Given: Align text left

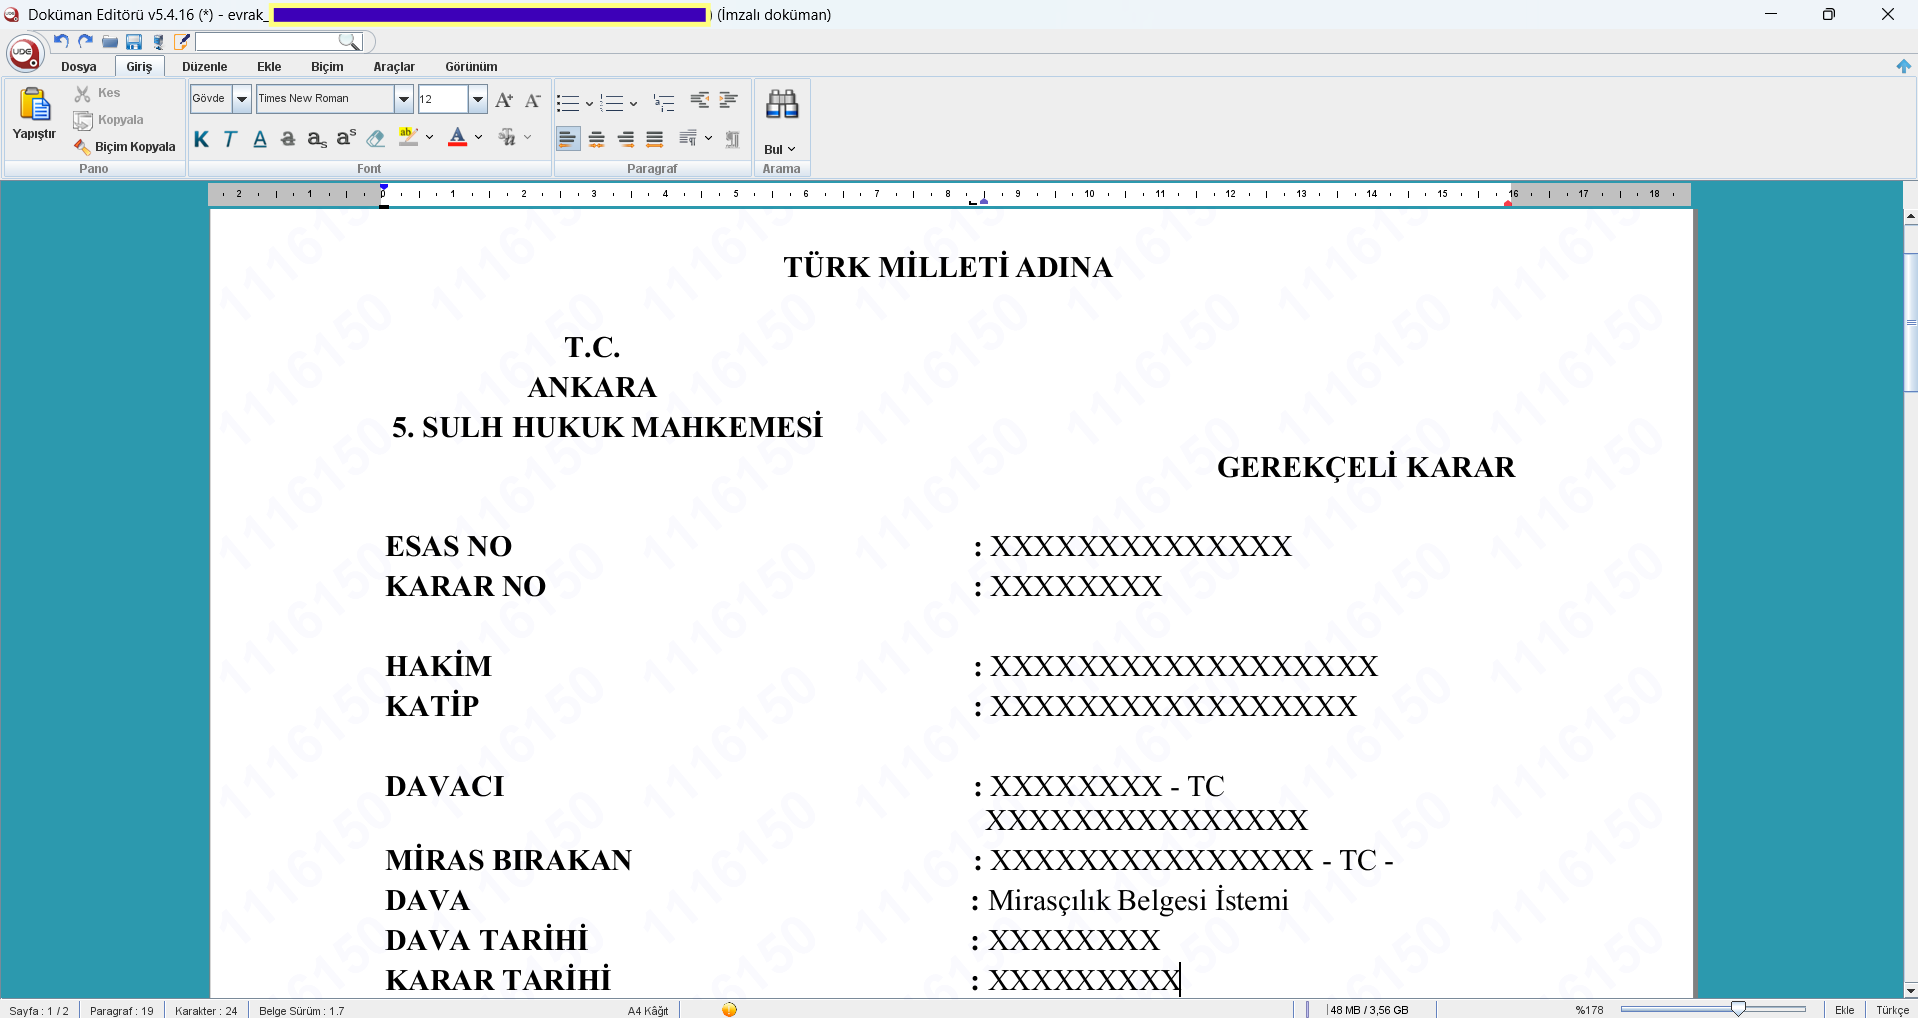Looking at the screenshot, I should pyautogui.click(x=568, y=139).
